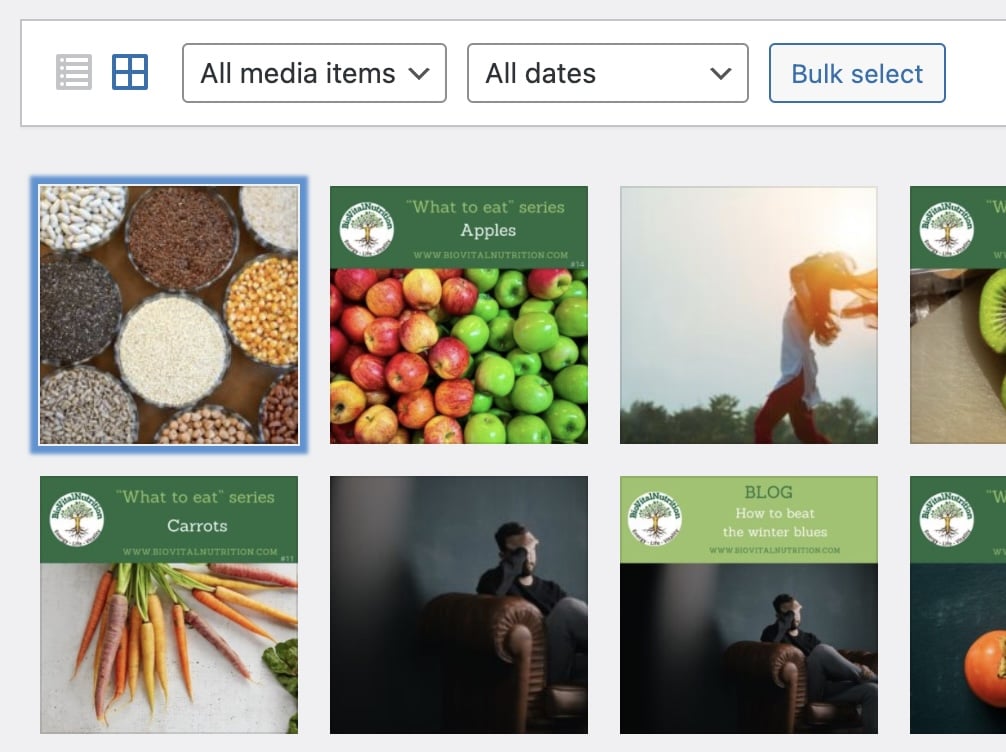Select the Apples 'What to eat' series graphic
1006x752 pixels.
458,315
